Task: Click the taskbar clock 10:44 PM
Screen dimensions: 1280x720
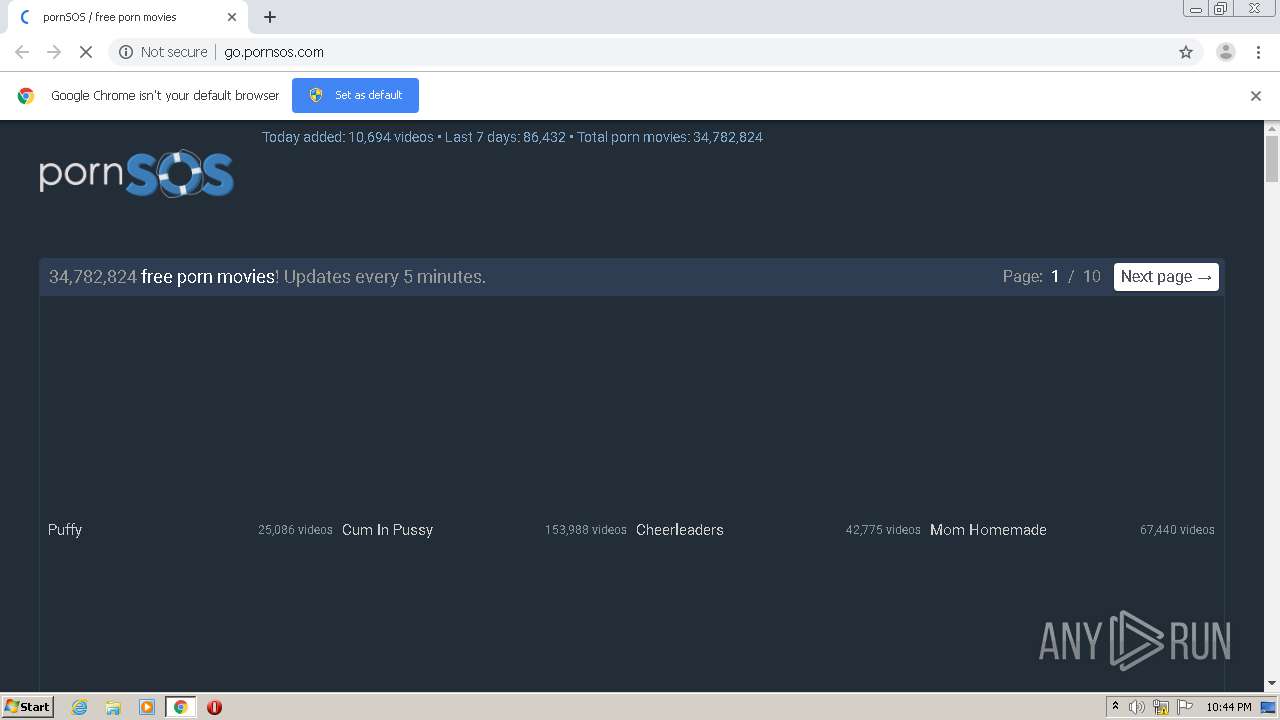Action: (1229, 707)
